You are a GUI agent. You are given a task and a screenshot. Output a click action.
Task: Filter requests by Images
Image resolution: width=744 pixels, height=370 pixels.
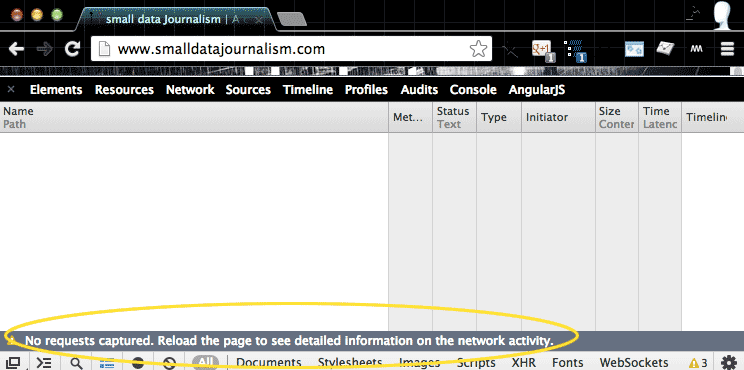pyautogui.click(x=419, y=363)
